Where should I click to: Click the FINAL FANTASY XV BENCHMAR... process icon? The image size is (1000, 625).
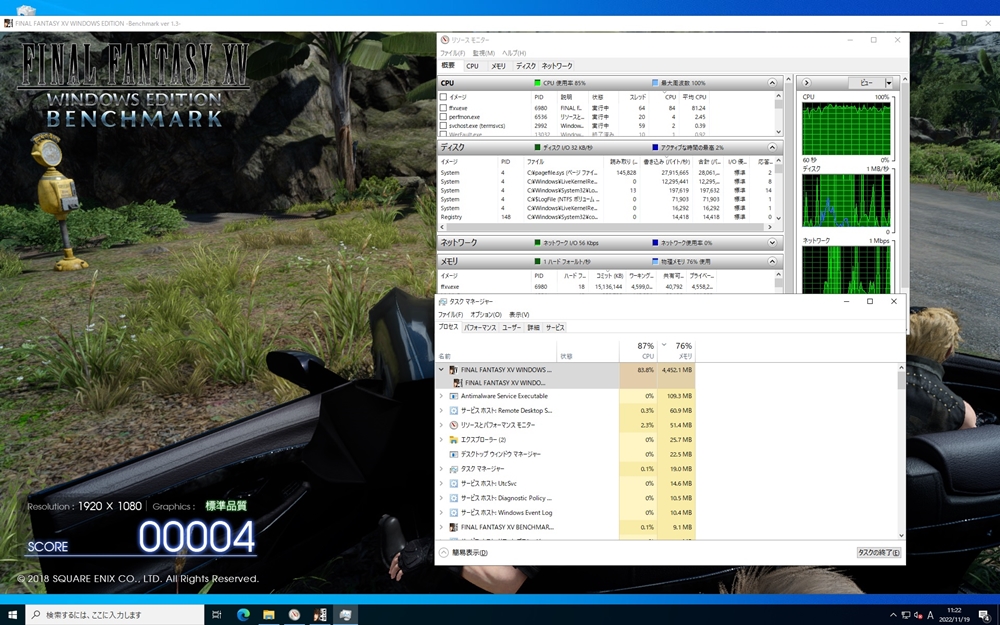point(453,527)
